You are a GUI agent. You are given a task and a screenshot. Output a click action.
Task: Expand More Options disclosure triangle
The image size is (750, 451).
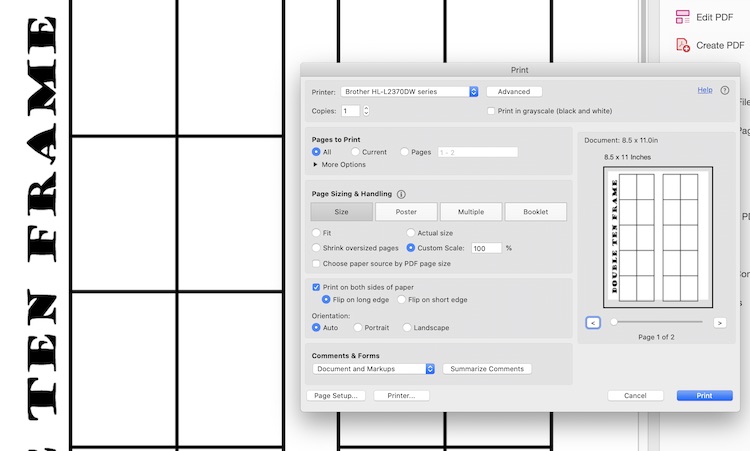point(315,165)
